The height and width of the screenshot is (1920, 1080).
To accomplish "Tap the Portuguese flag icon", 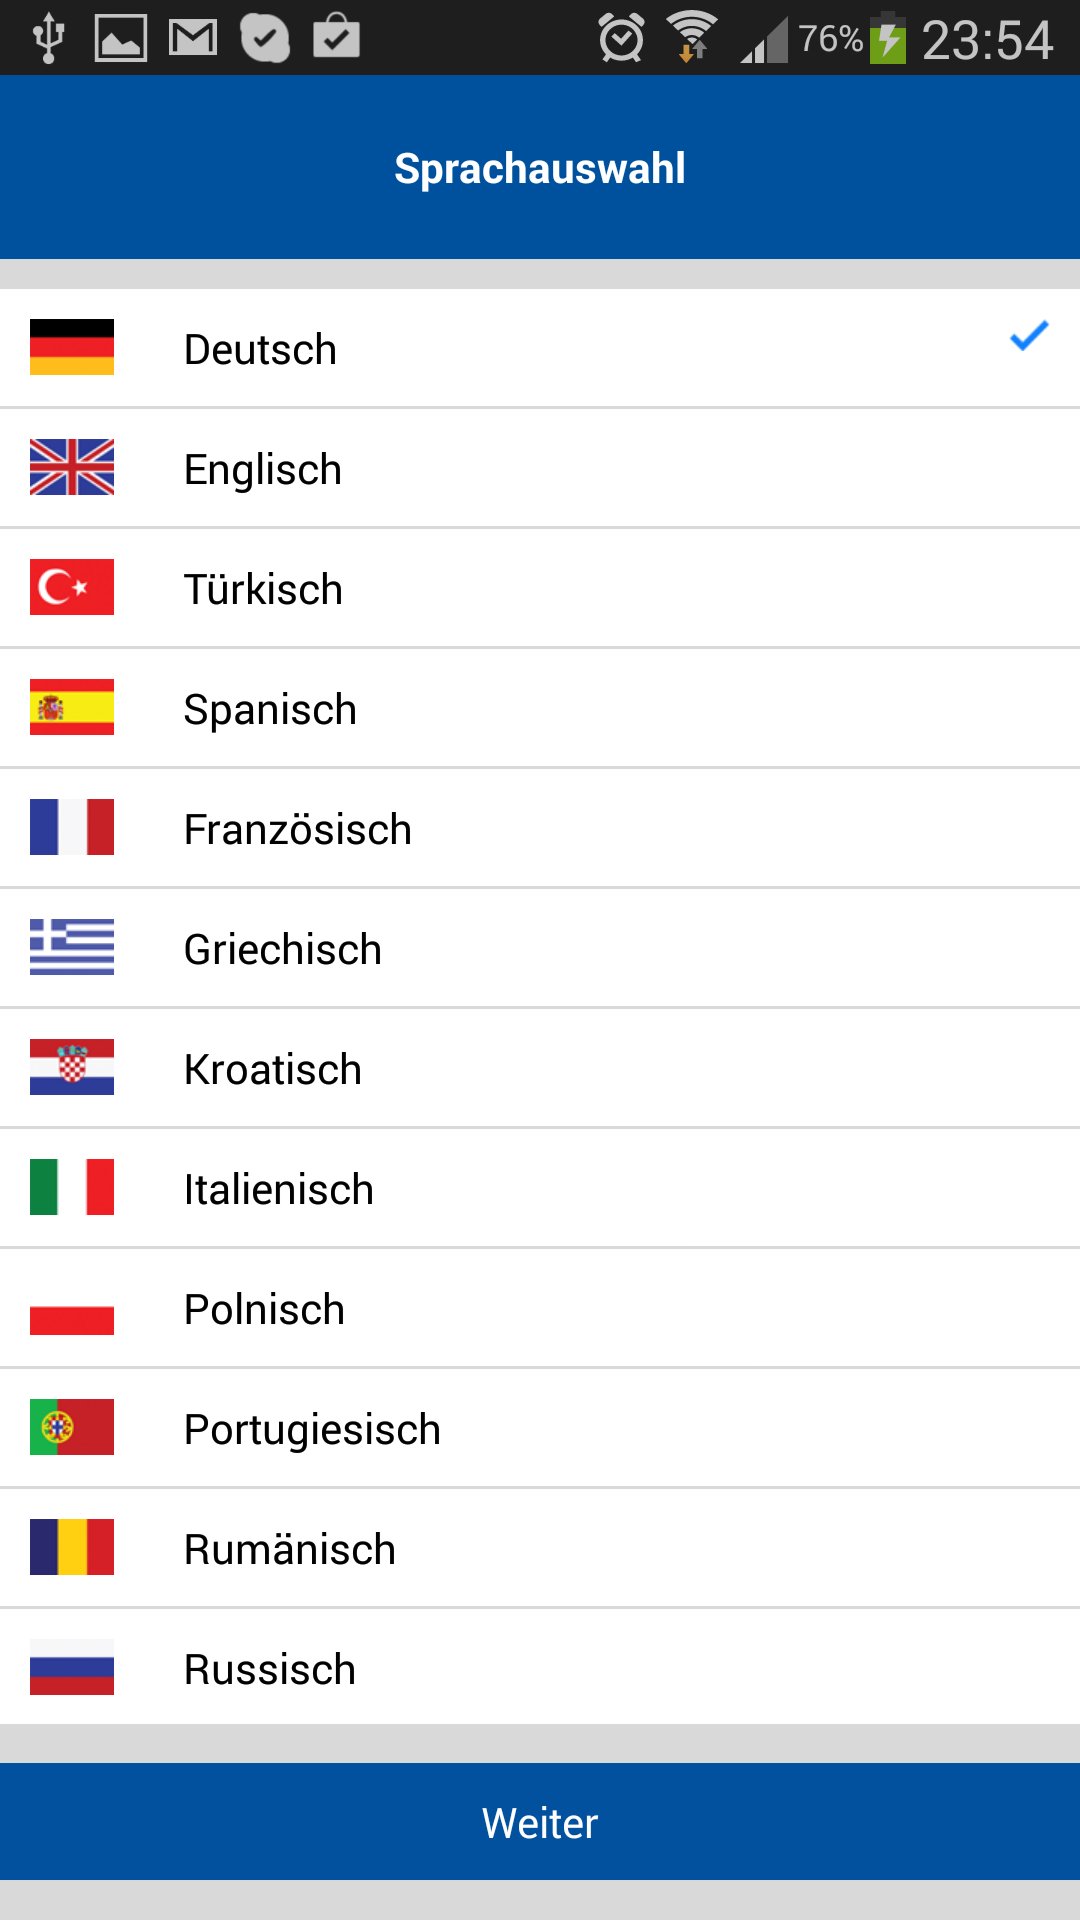I will [72, 1427].
